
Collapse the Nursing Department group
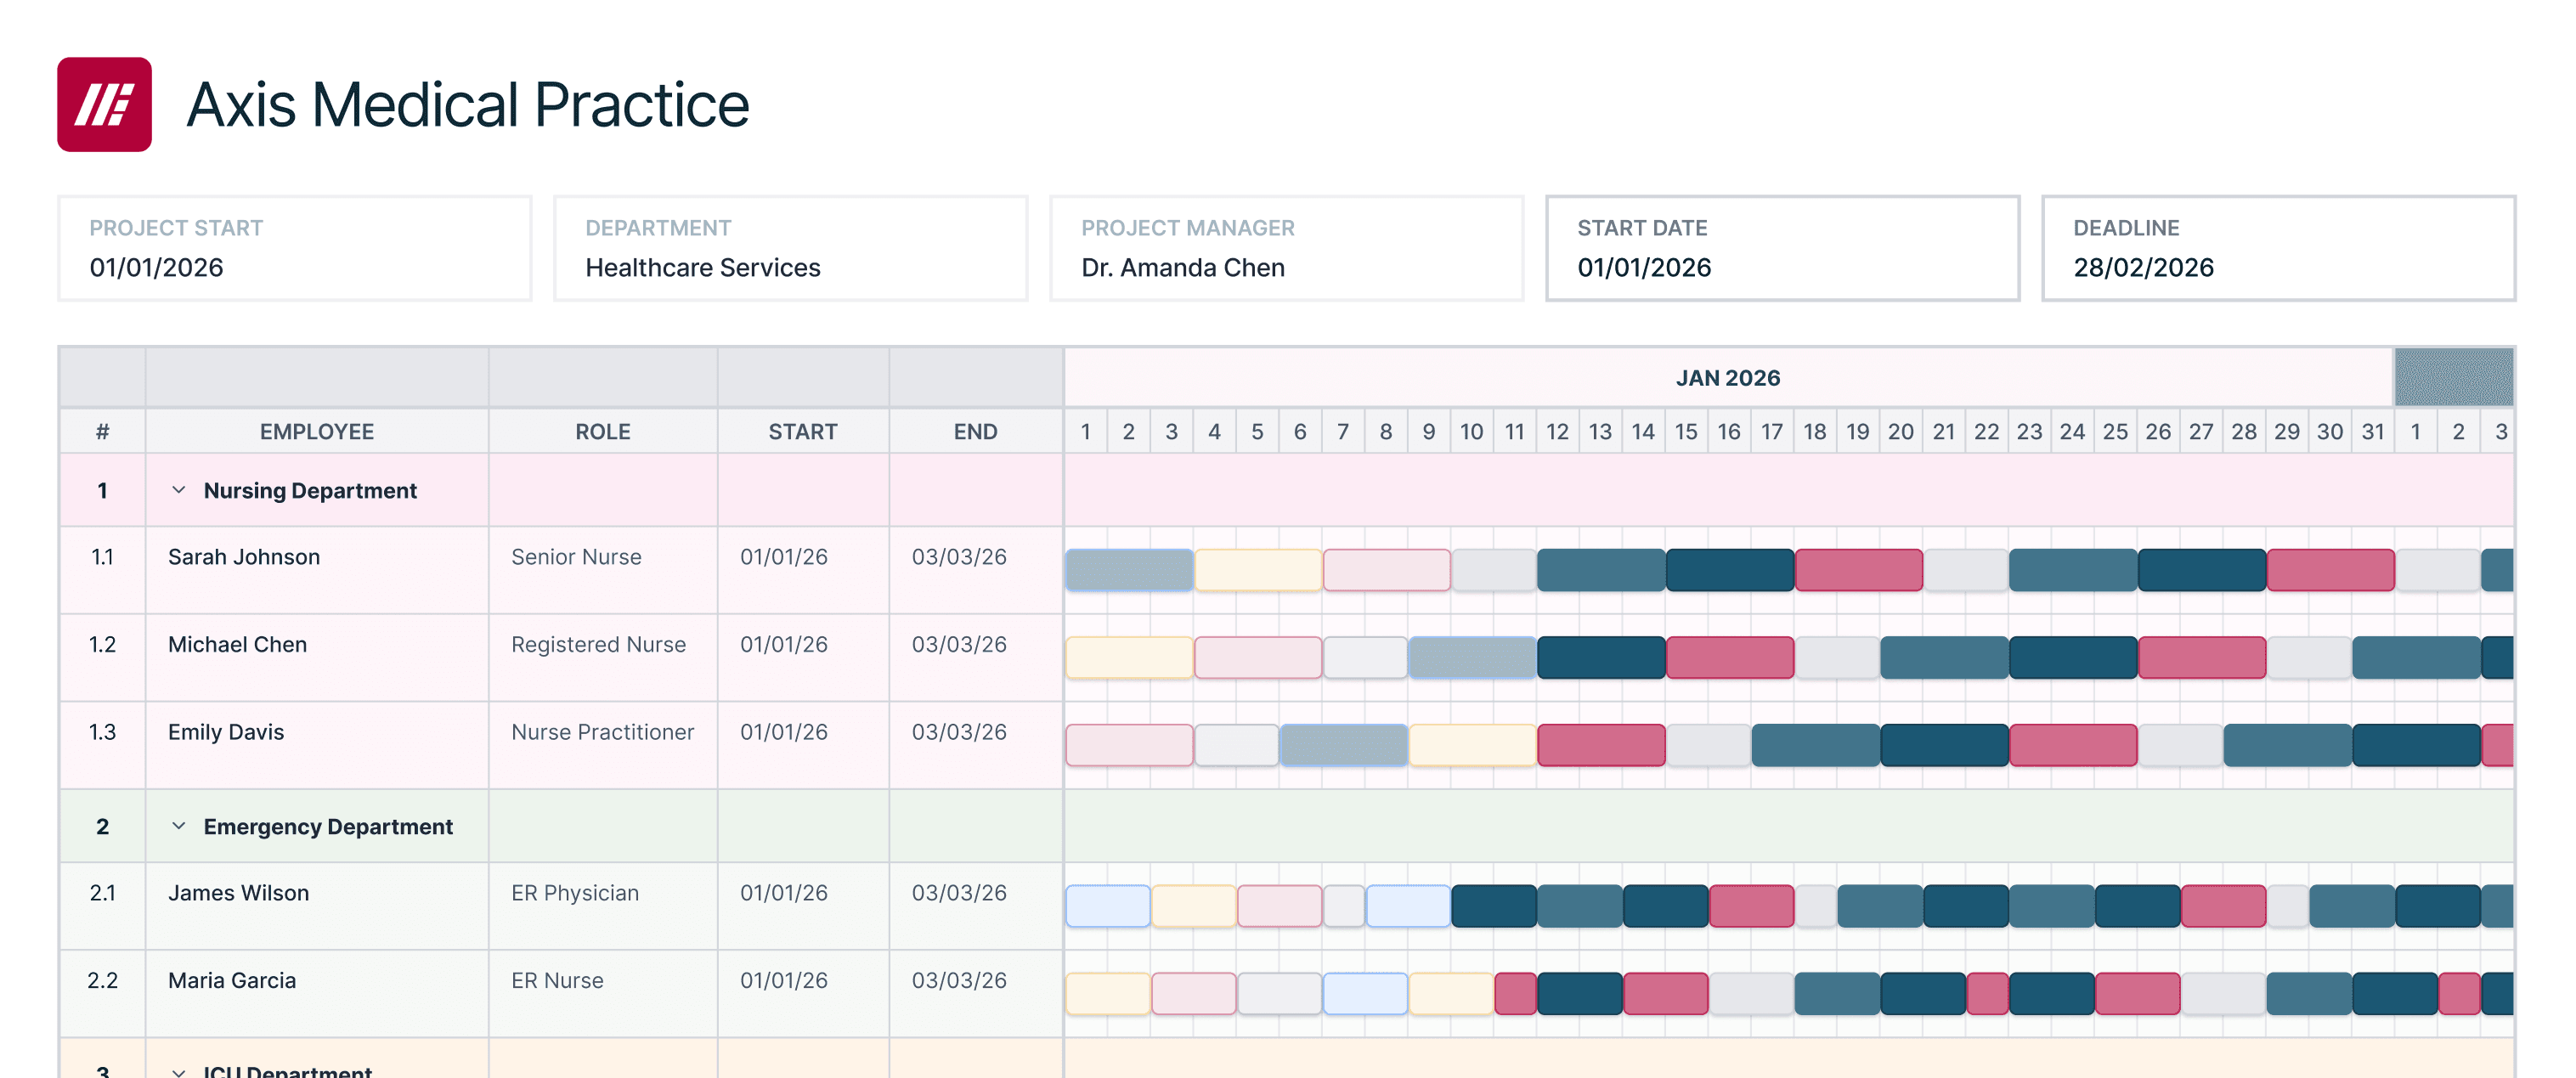click(x=179, y=490)
